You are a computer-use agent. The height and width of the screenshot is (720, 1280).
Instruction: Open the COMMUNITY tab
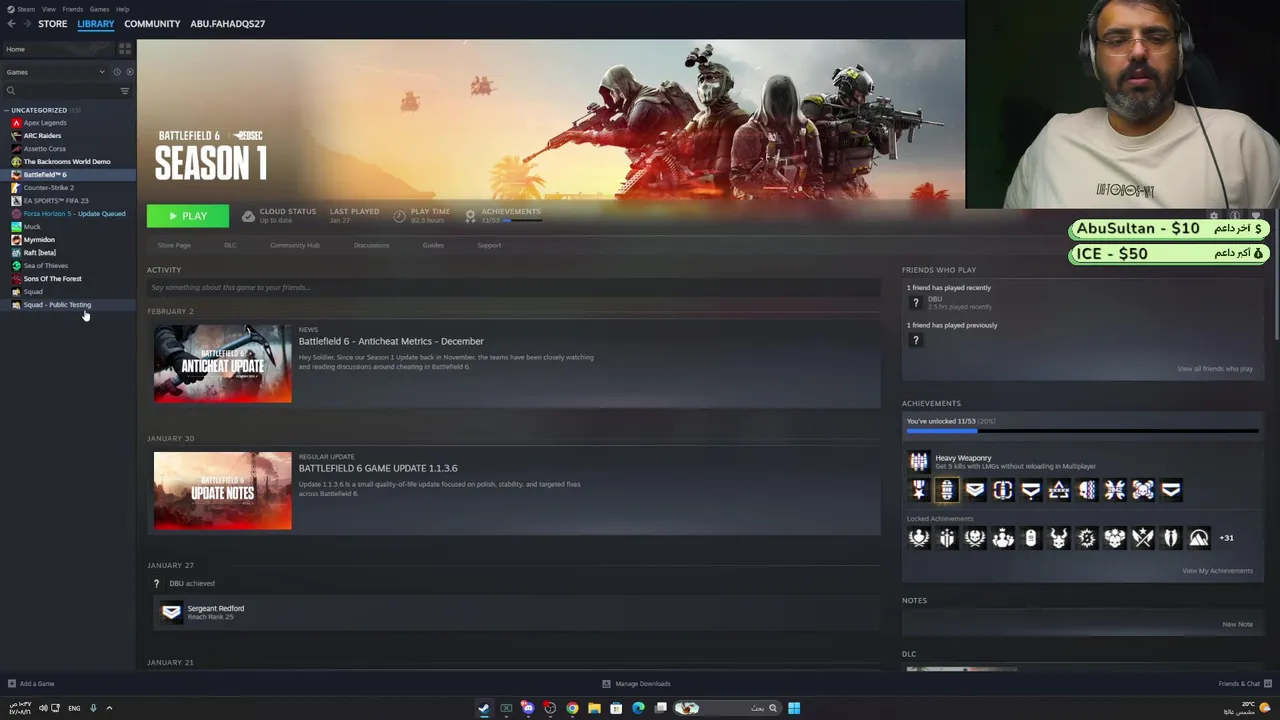click(152, 24)
